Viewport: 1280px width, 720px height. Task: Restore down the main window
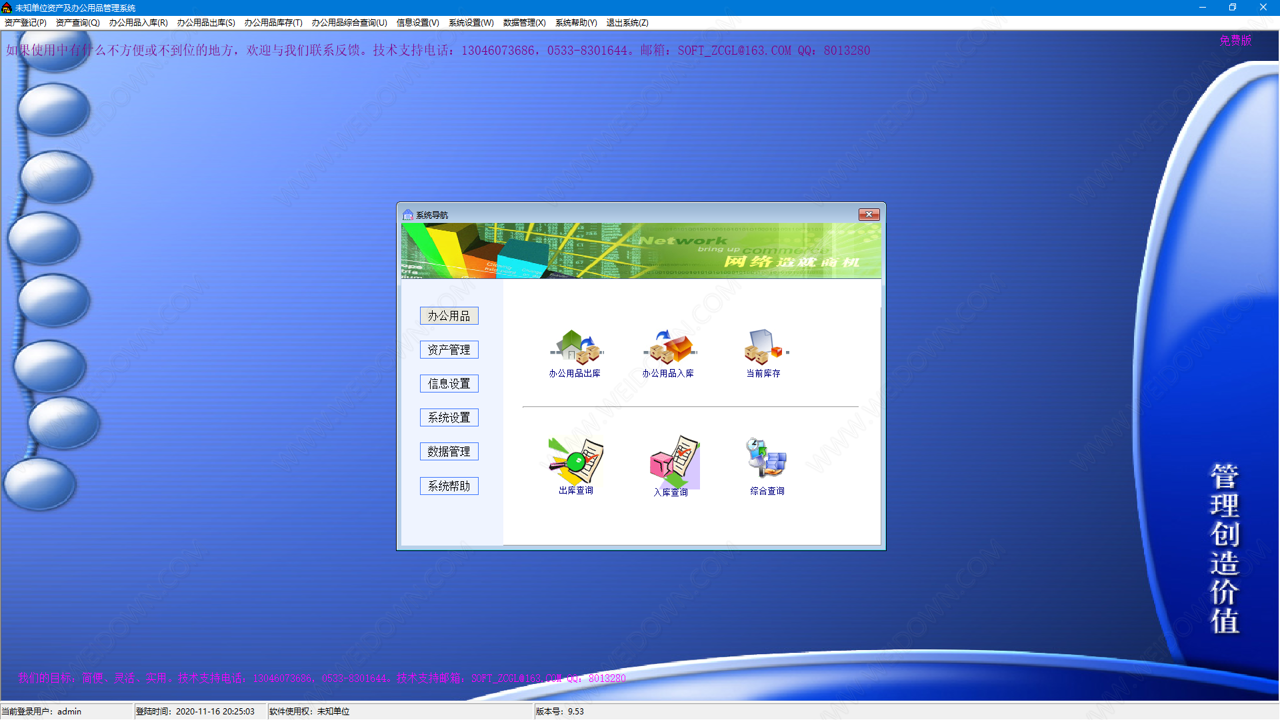point(1232,7)
